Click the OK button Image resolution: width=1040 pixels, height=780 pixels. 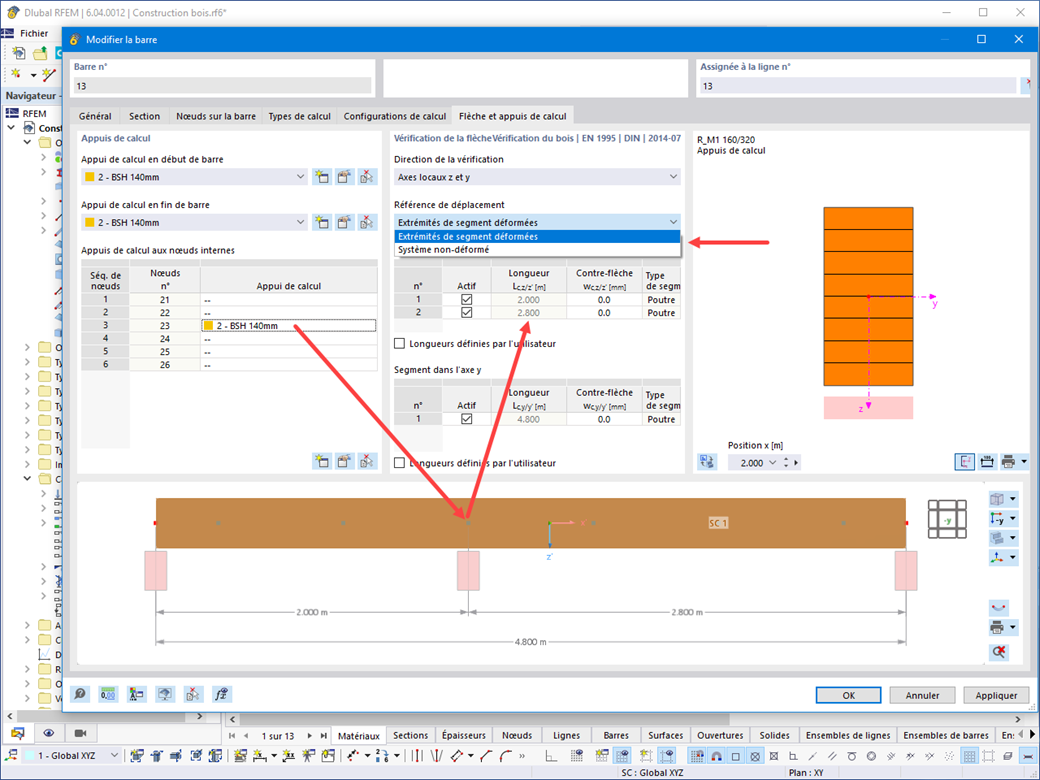pos(848,695)
